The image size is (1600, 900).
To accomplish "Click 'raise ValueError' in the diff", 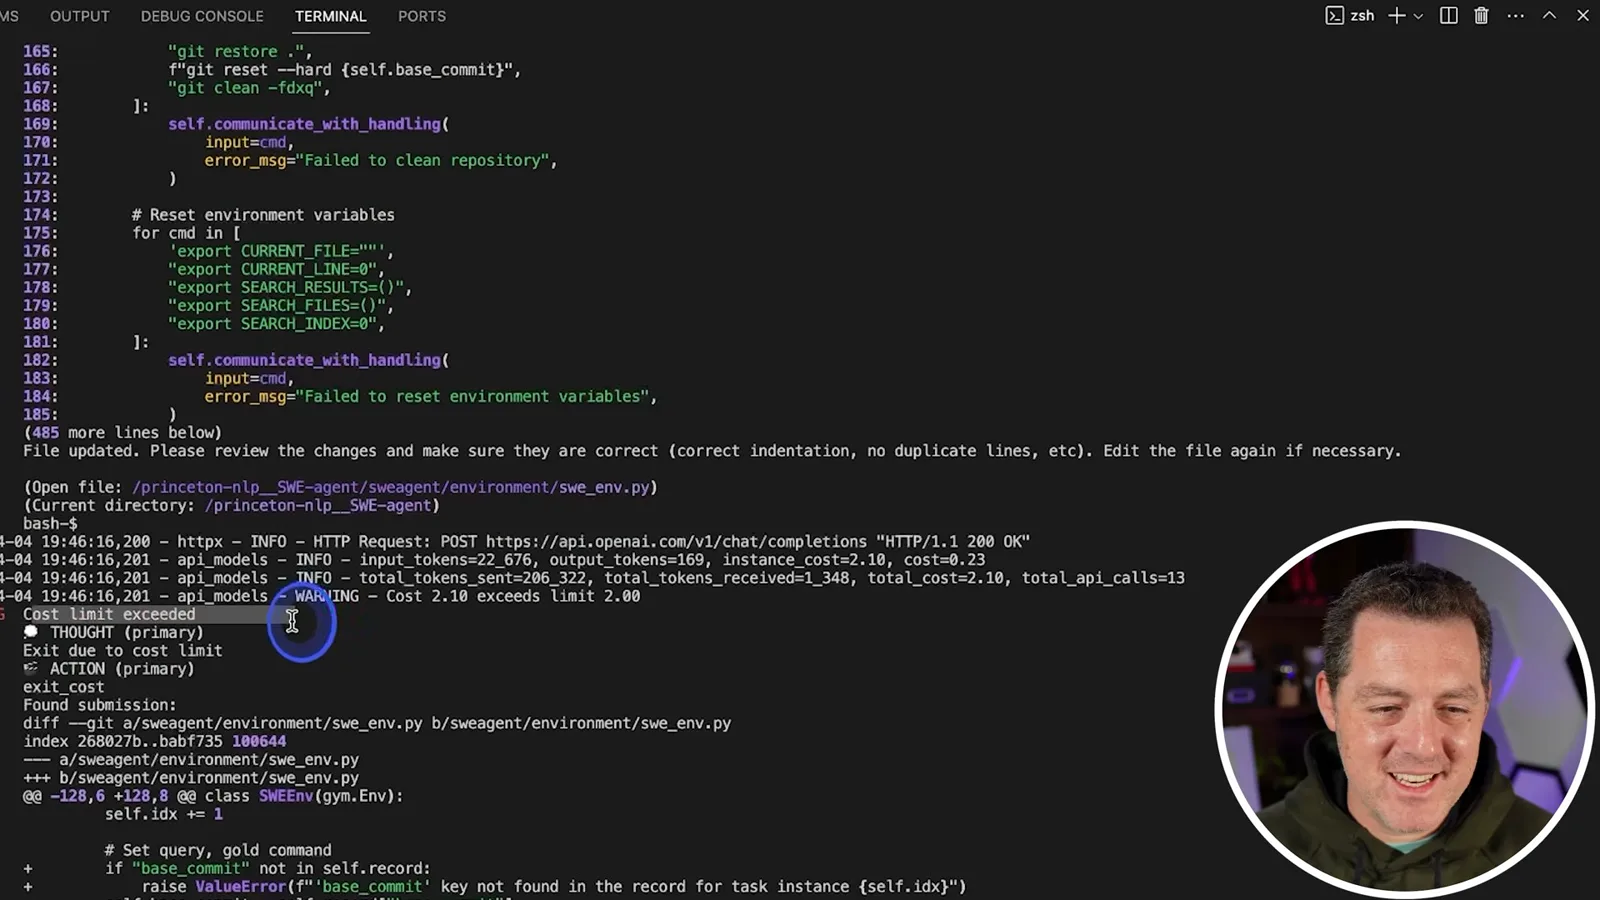I will (214, 887).
